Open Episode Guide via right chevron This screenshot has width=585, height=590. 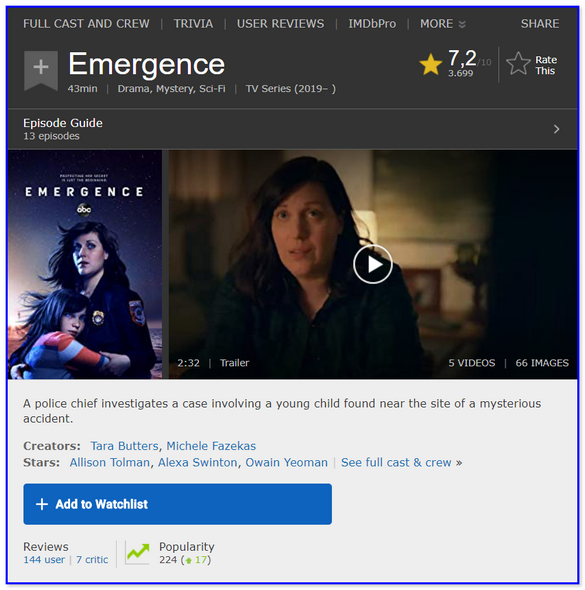tap(556, 129)
